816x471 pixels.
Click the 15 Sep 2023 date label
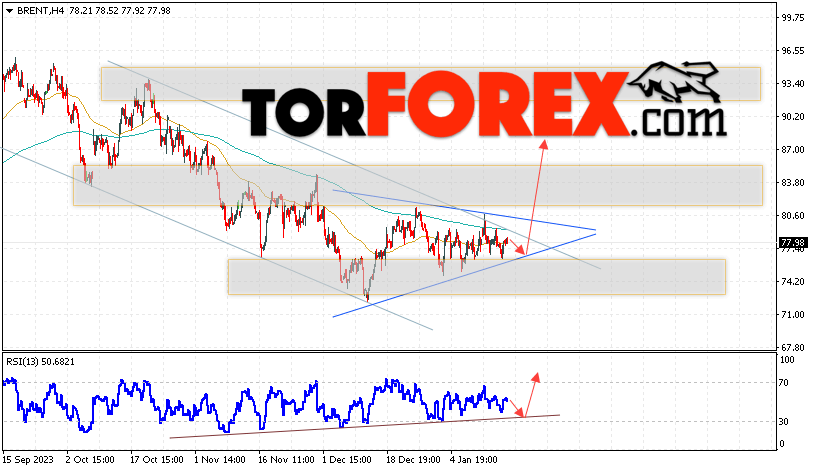tap(28, 460)
